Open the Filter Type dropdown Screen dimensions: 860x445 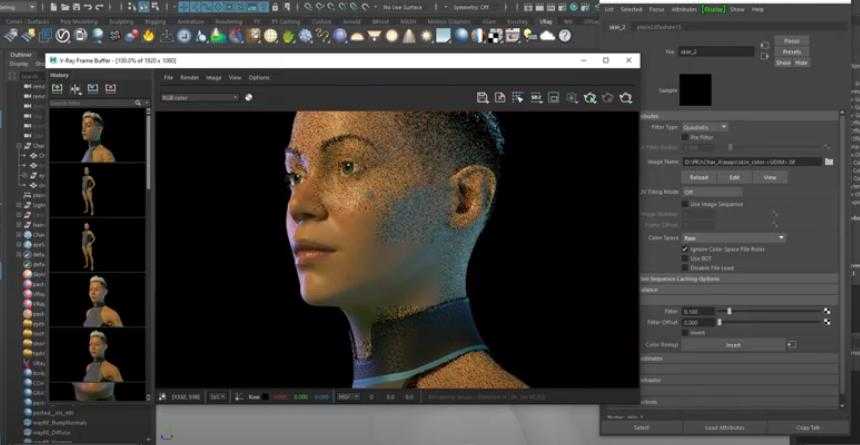tap(705, 127)
